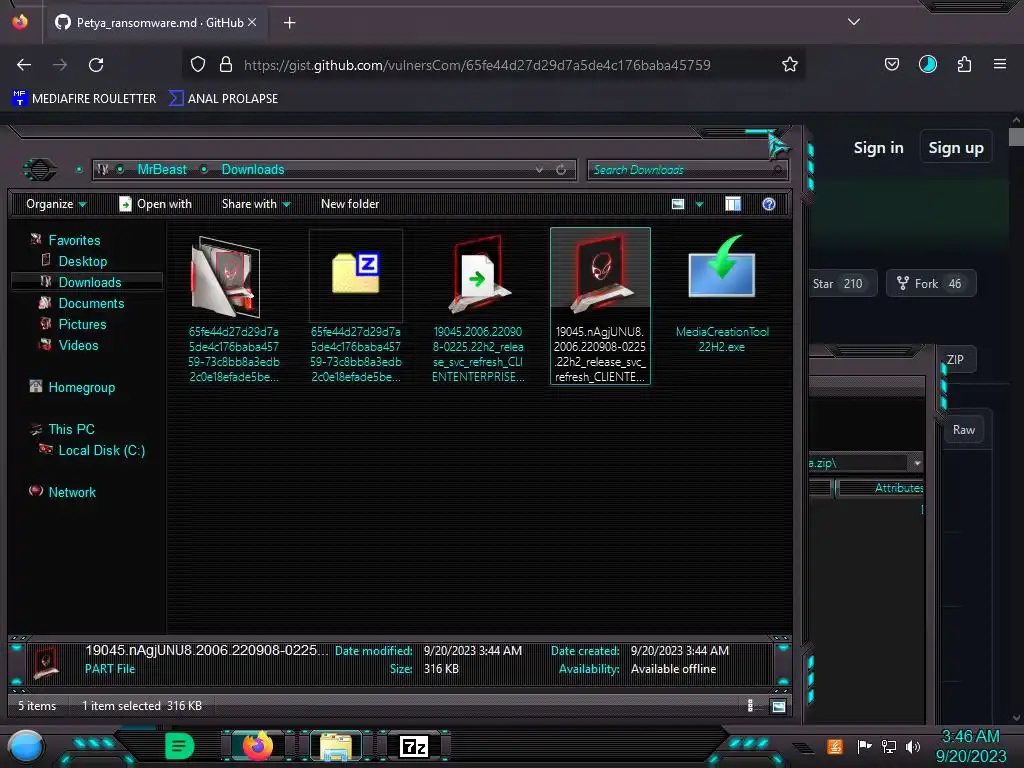This screenshot has height=768, width=1024.
Task: Open Local Disk (C:) in navigation pane
Action: point(101,450)
